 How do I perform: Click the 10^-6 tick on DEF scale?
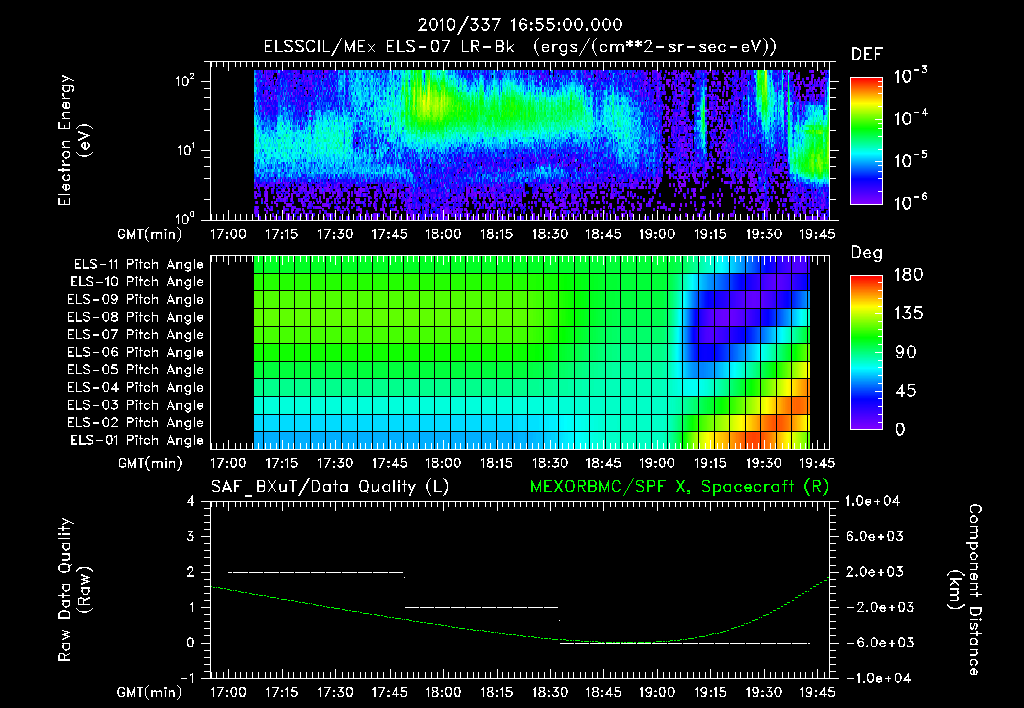[x=910, y=202]
